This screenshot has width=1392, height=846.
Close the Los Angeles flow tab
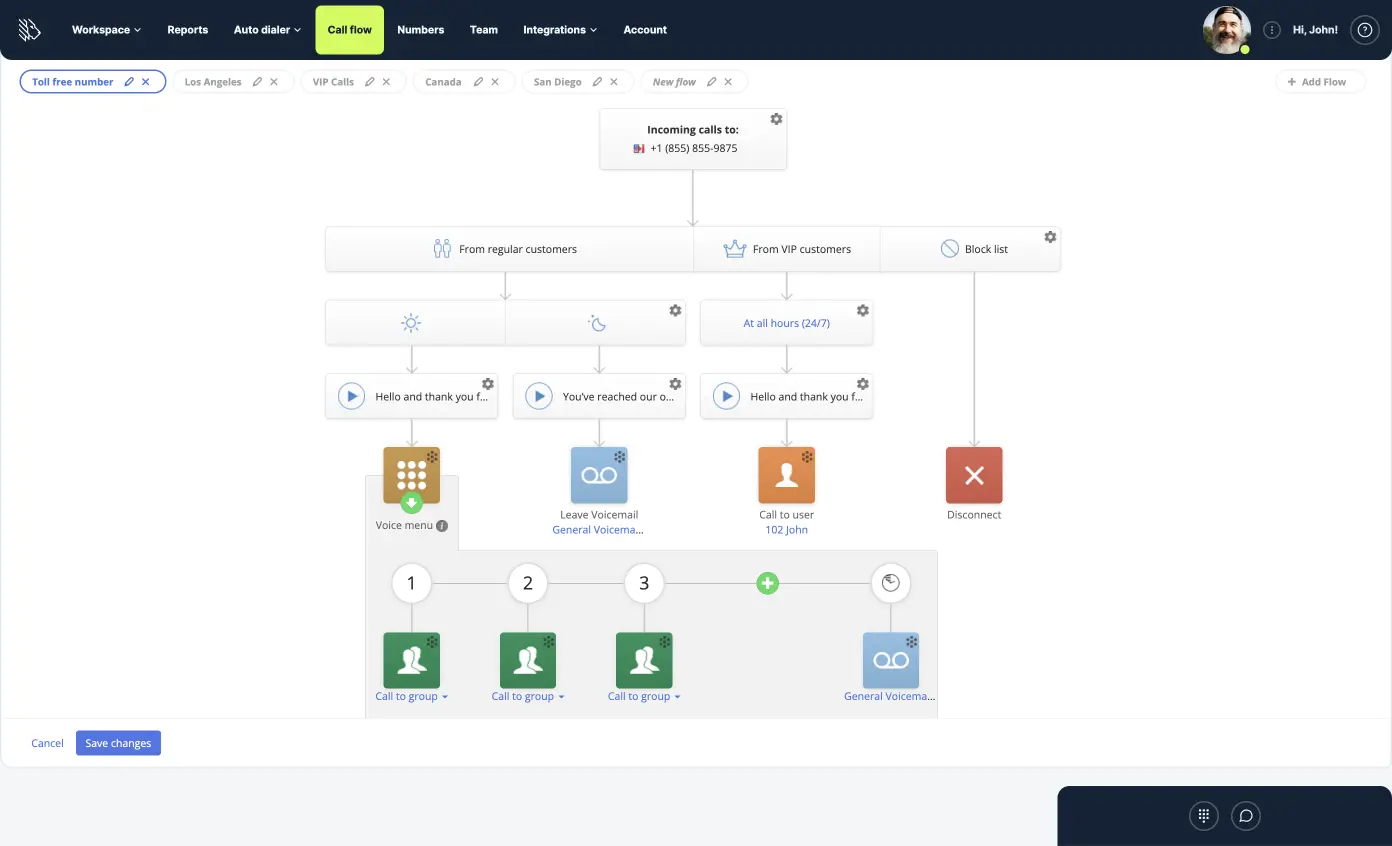coord(274,82)
